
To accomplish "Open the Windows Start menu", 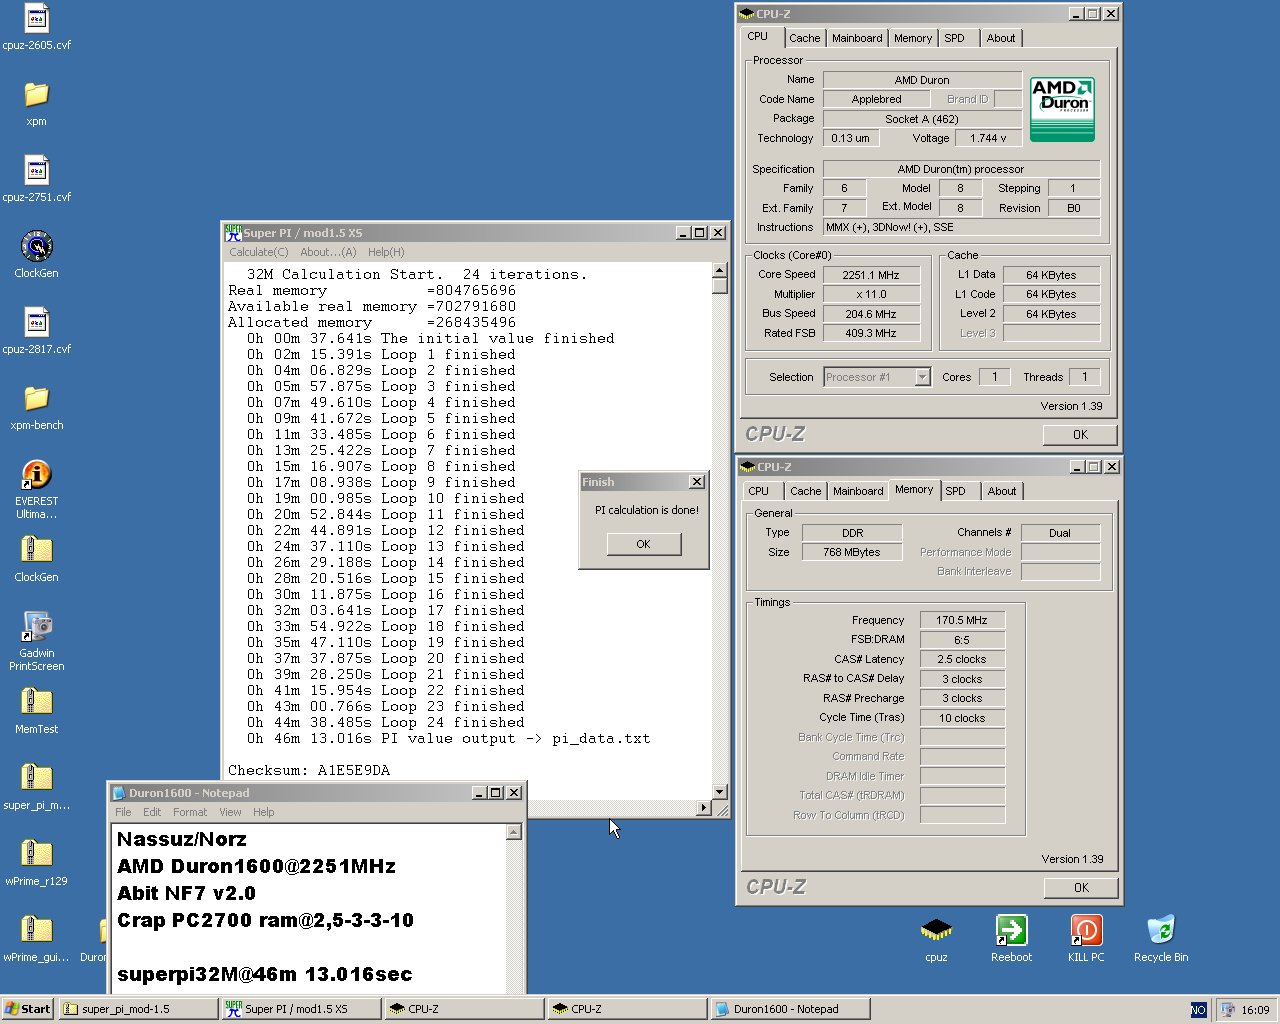I will pyautogui.click(x=28, y=1009).
